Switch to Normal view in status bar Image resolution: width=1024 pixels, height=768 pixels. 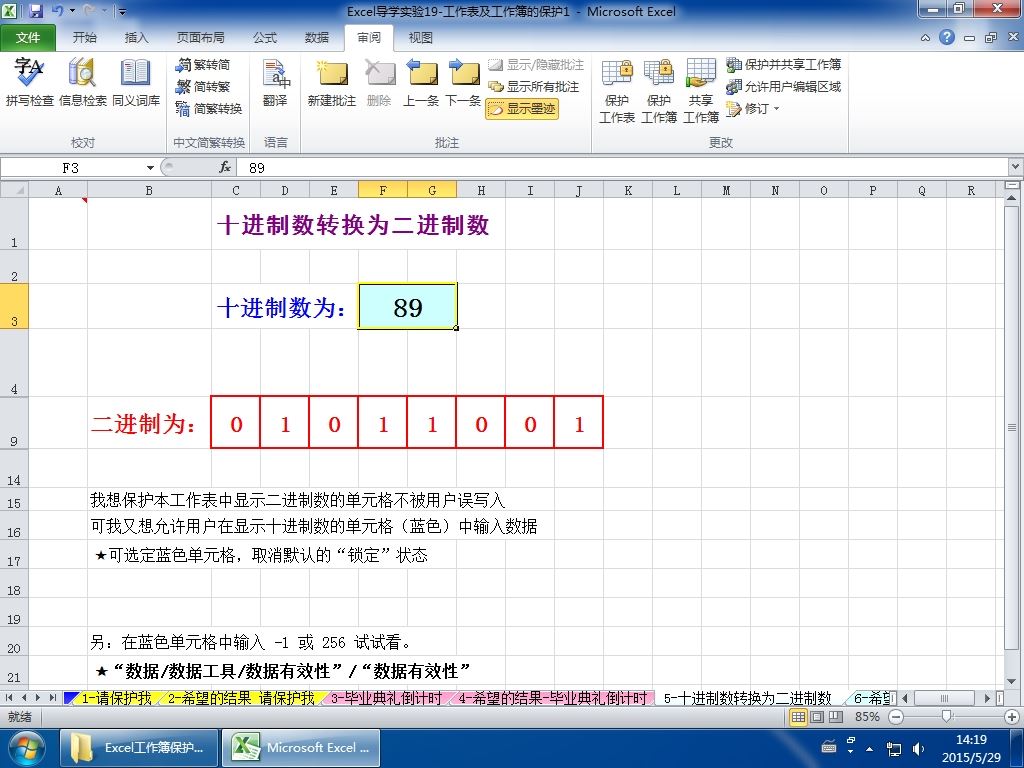point(798,717)
